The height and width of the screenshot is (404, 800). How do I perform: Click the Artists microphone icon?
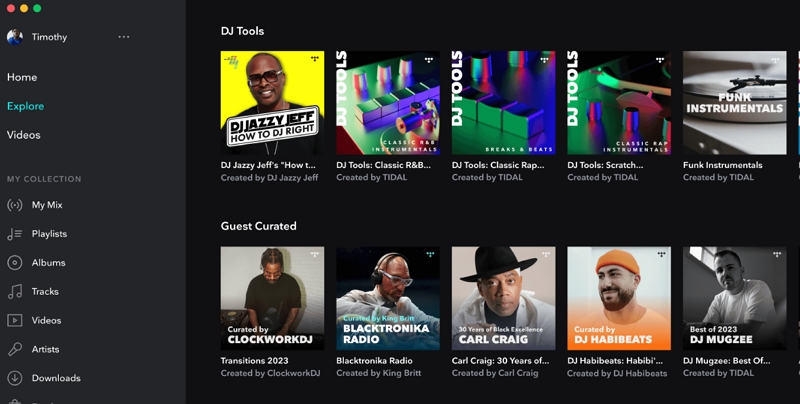click(14, 349)
